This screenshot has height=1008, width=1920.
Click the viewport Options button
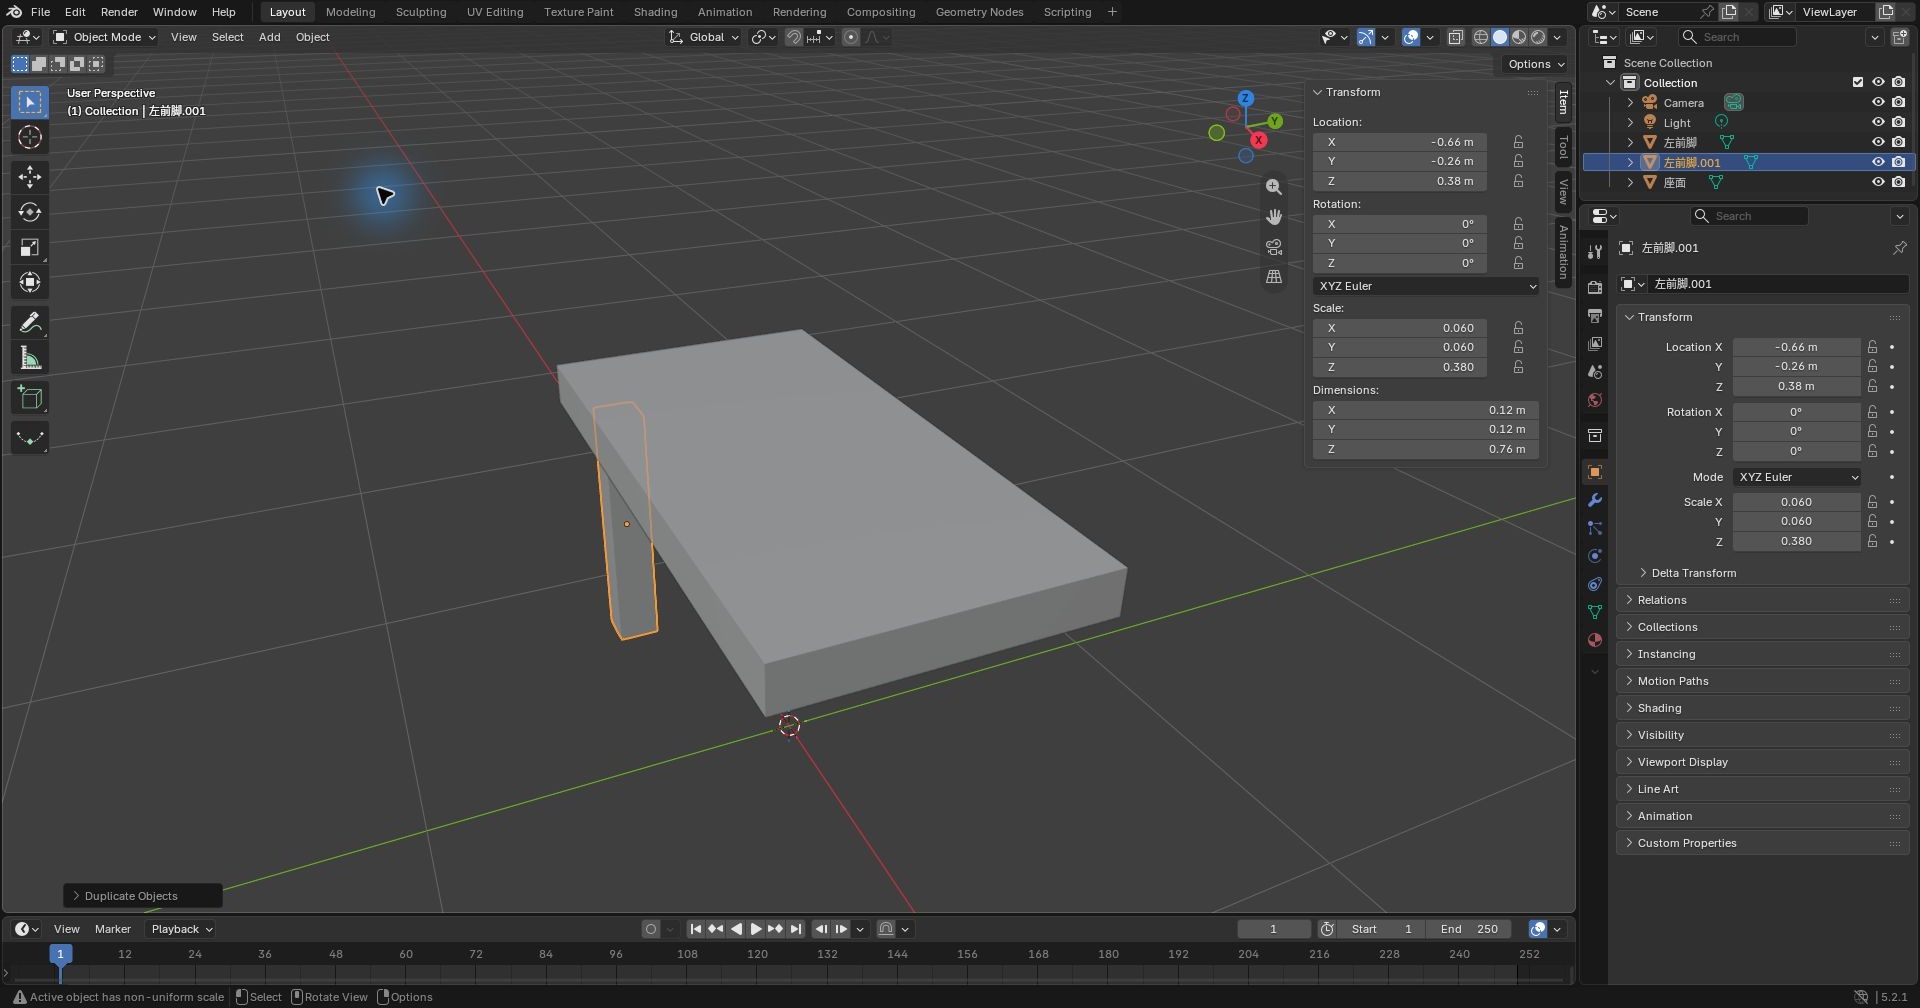(1535, 64)
